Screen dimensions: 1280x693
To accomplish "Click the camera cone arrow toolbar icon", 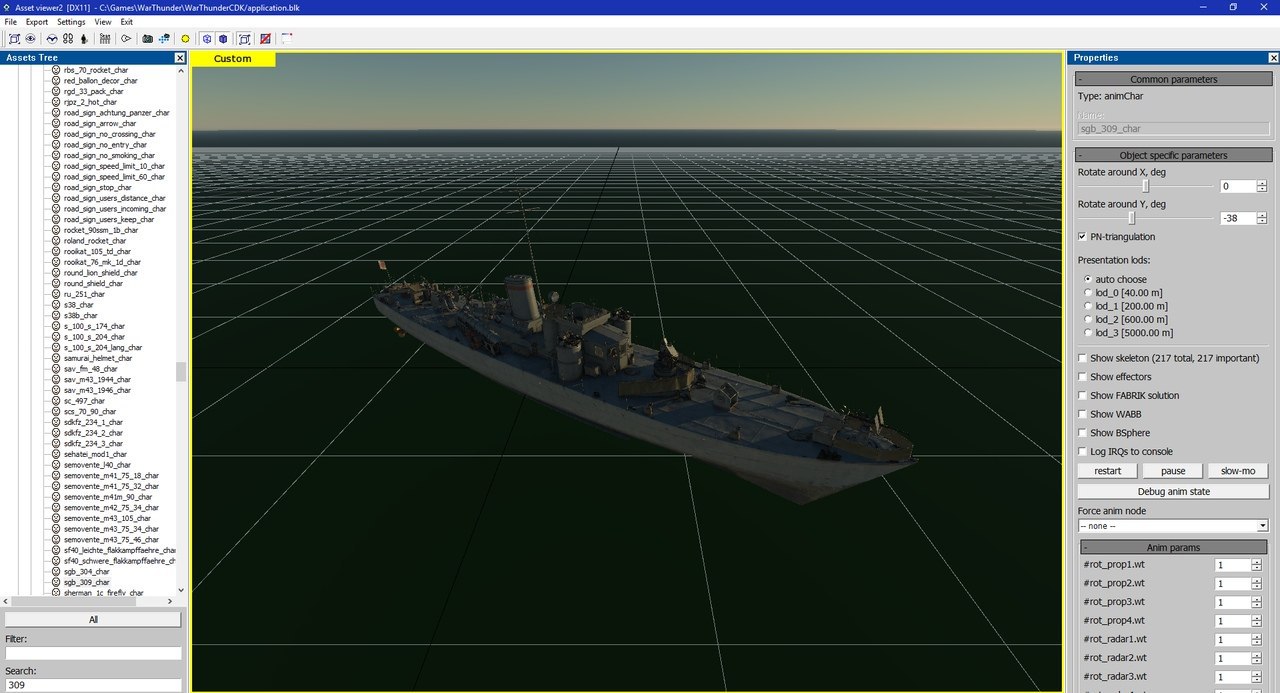I will (126, 39).
